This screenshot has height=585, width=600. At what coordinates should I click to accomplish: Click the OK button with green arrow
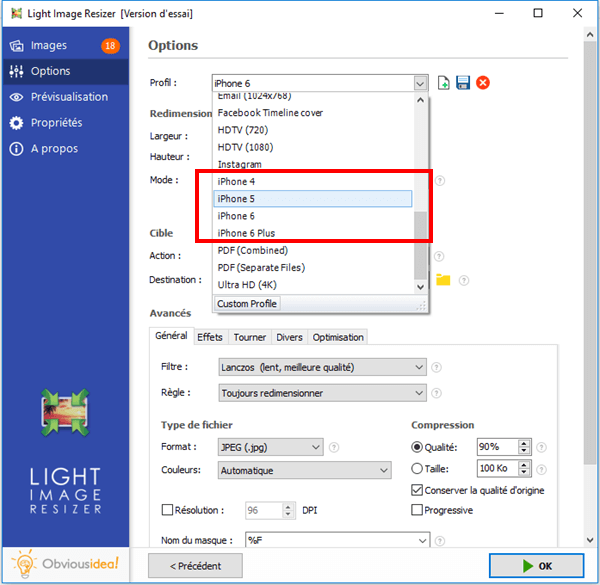(x=536, y=566)
